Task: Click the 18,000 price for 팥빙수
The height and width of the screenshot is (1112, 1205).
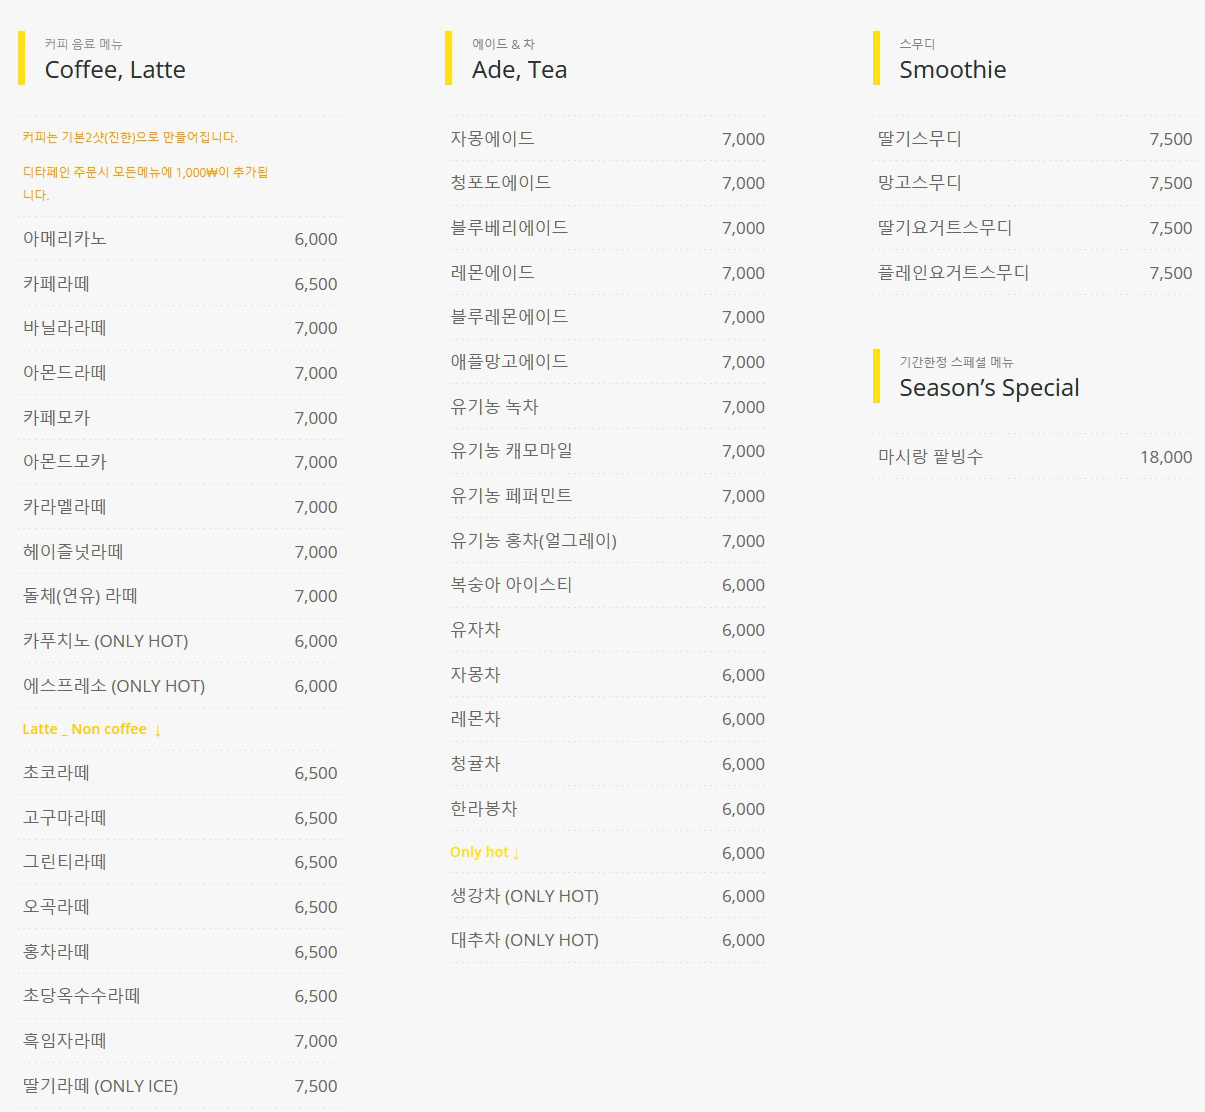Action: pos(1165,457)
